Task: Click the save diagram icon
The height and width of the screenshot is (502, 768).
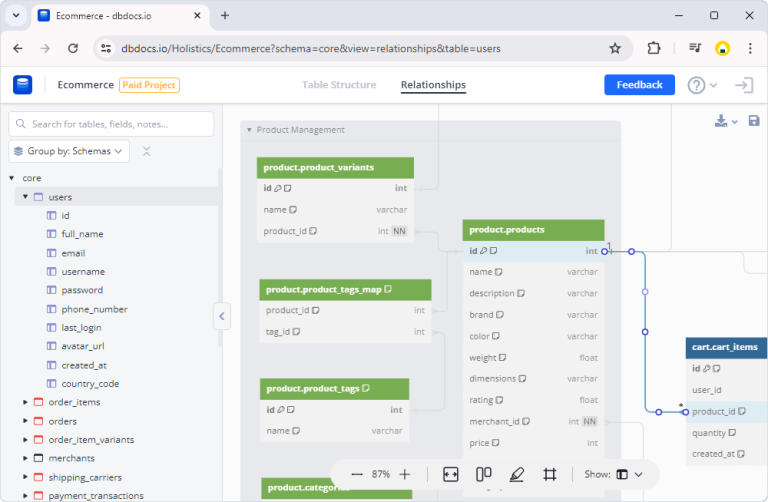Action: coord(754,120)
